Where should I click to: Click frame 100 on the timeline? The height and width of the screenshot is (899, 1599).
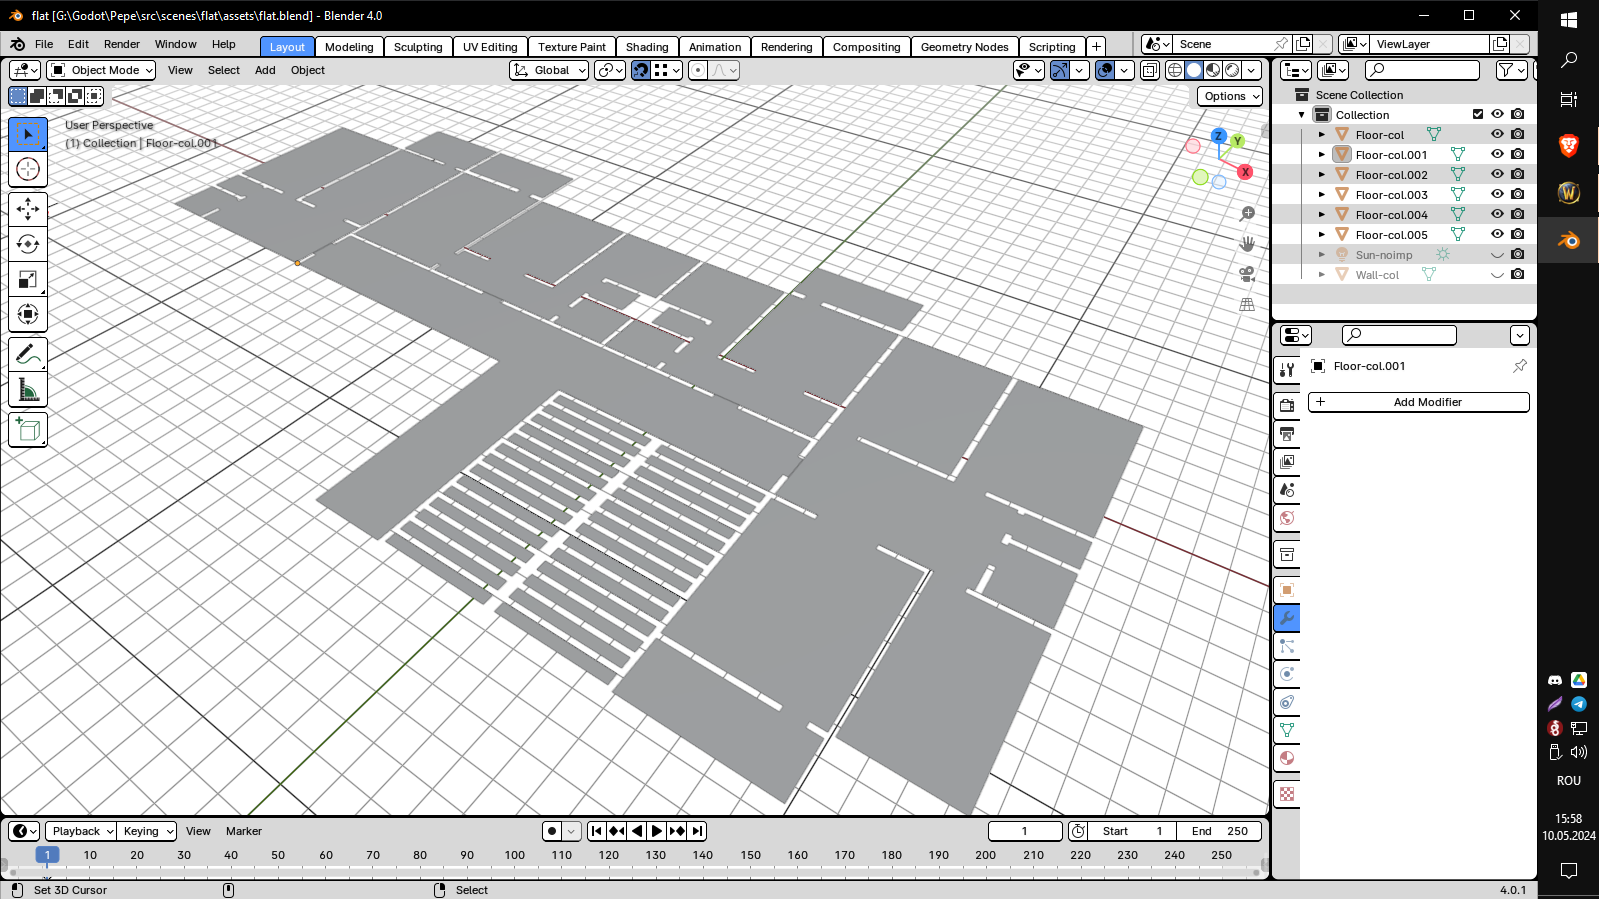pos(514,855)
